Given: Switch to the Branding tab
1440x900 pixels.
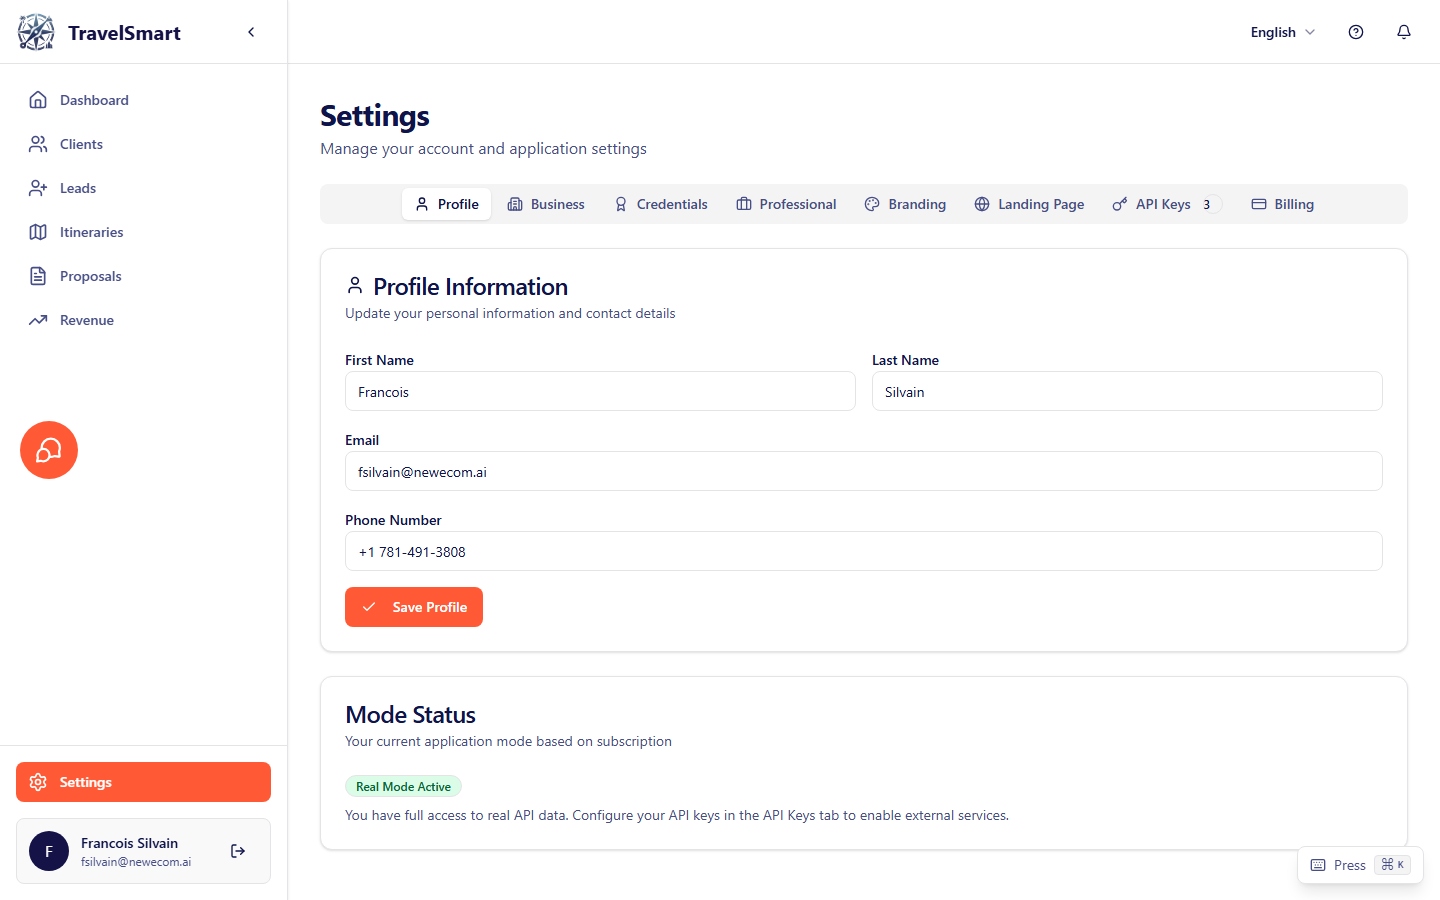Looking at the screenshot, I should tap(905, 204).
